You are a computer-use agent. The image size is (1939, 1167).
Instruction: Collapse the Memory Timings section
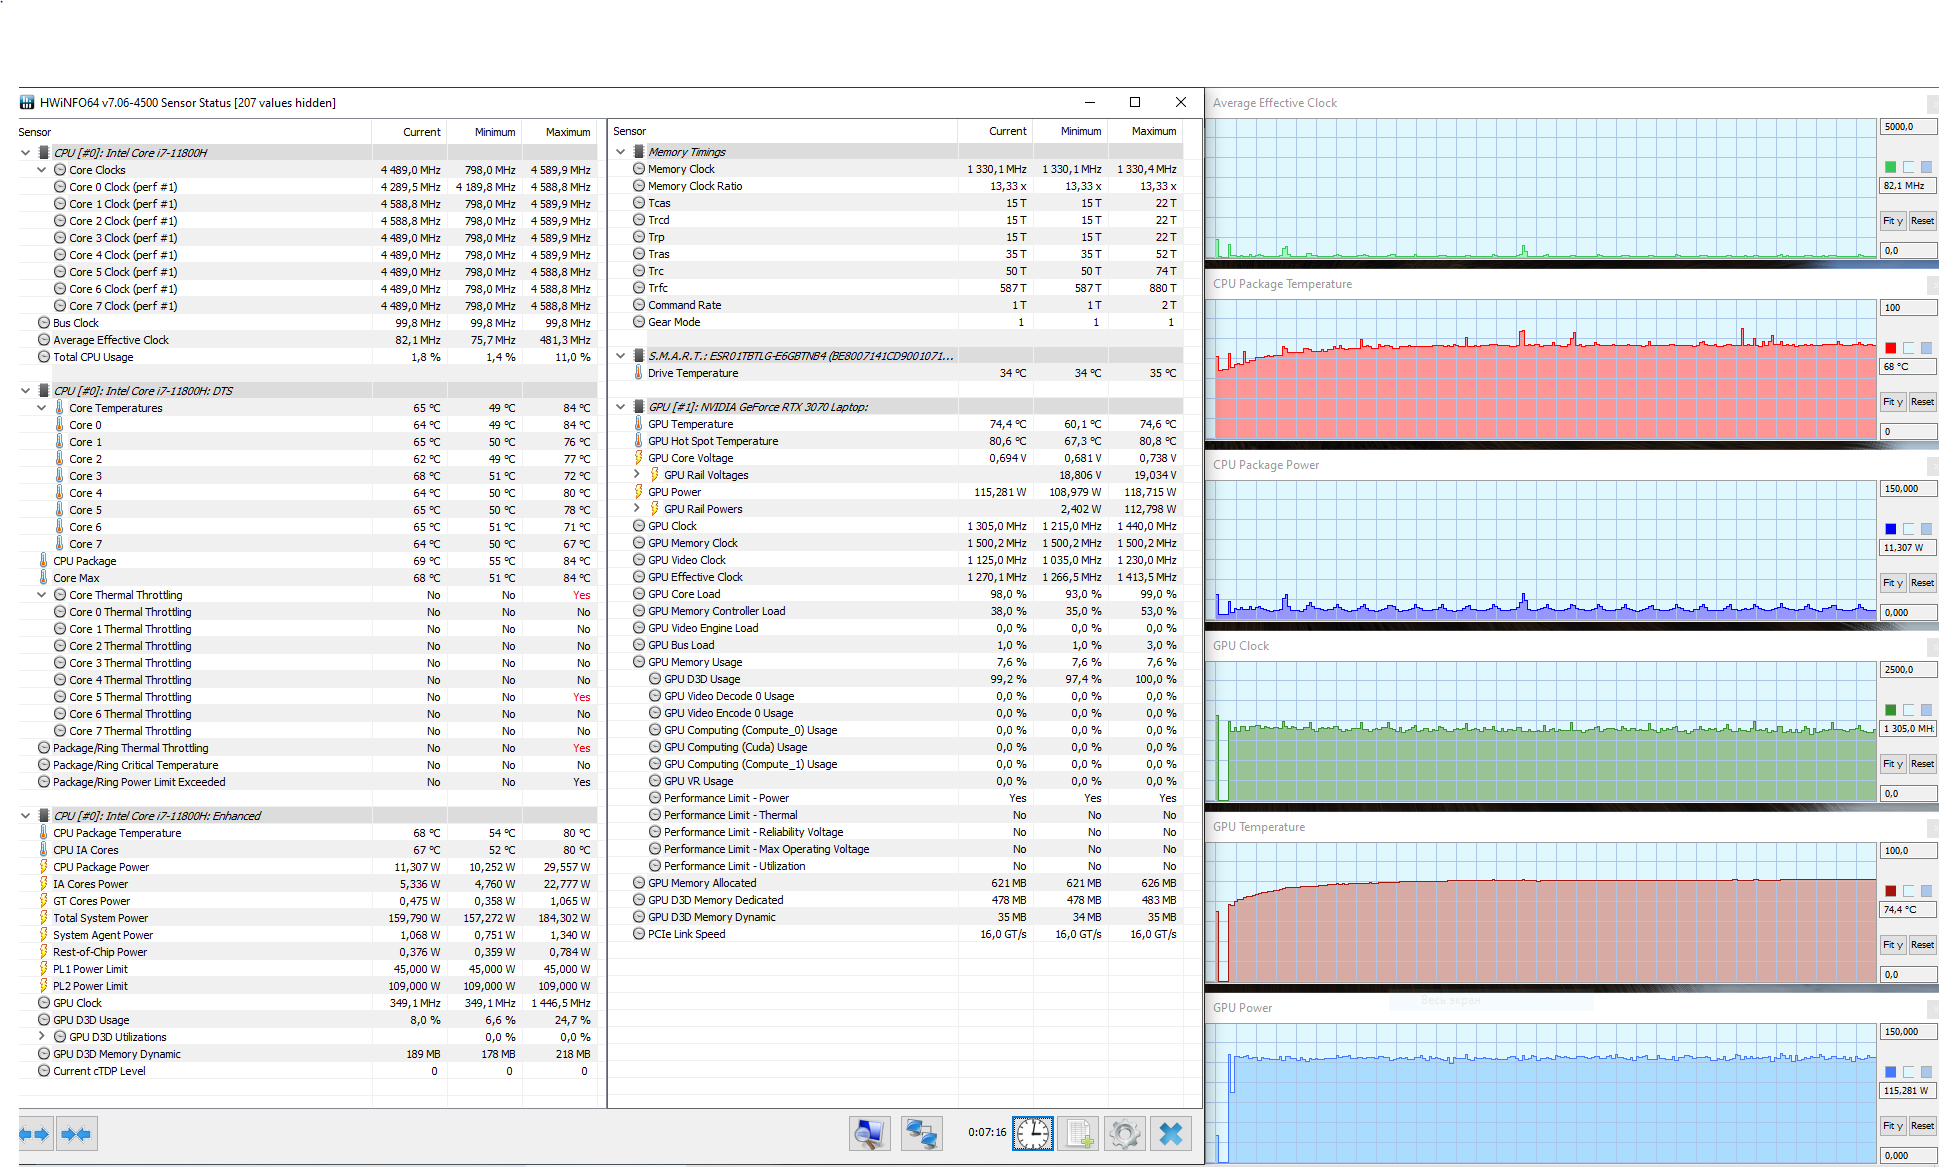[x=621, y=152]
